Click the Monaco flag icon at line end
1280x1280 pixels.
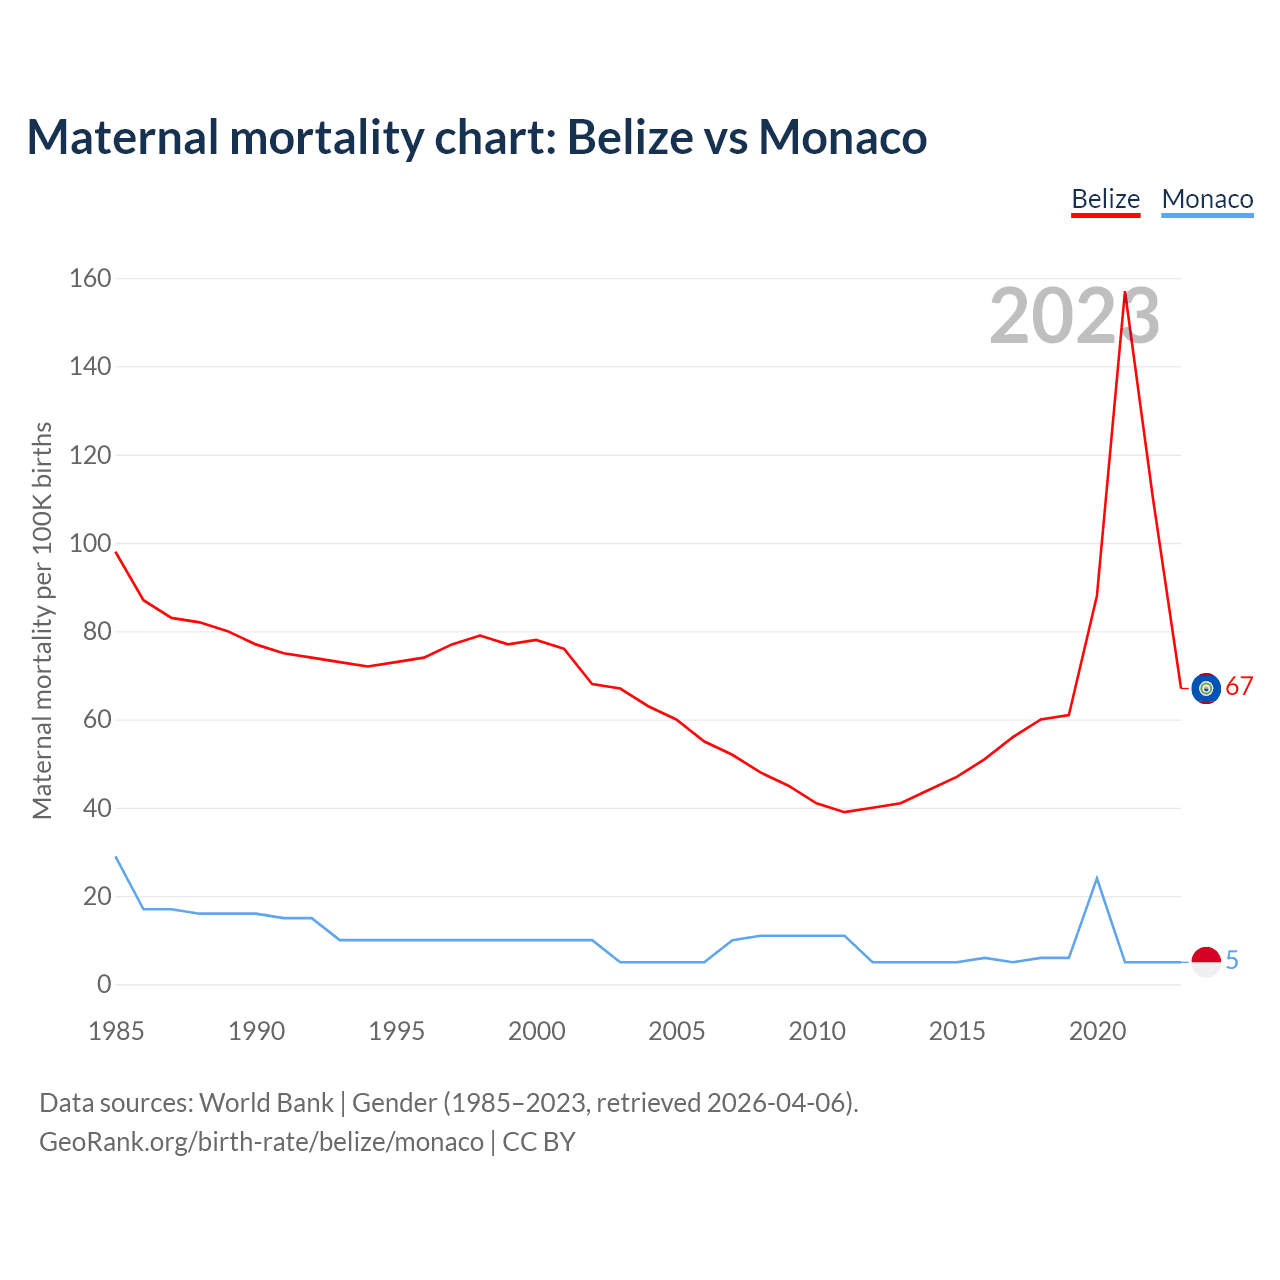click(1206, 961)
